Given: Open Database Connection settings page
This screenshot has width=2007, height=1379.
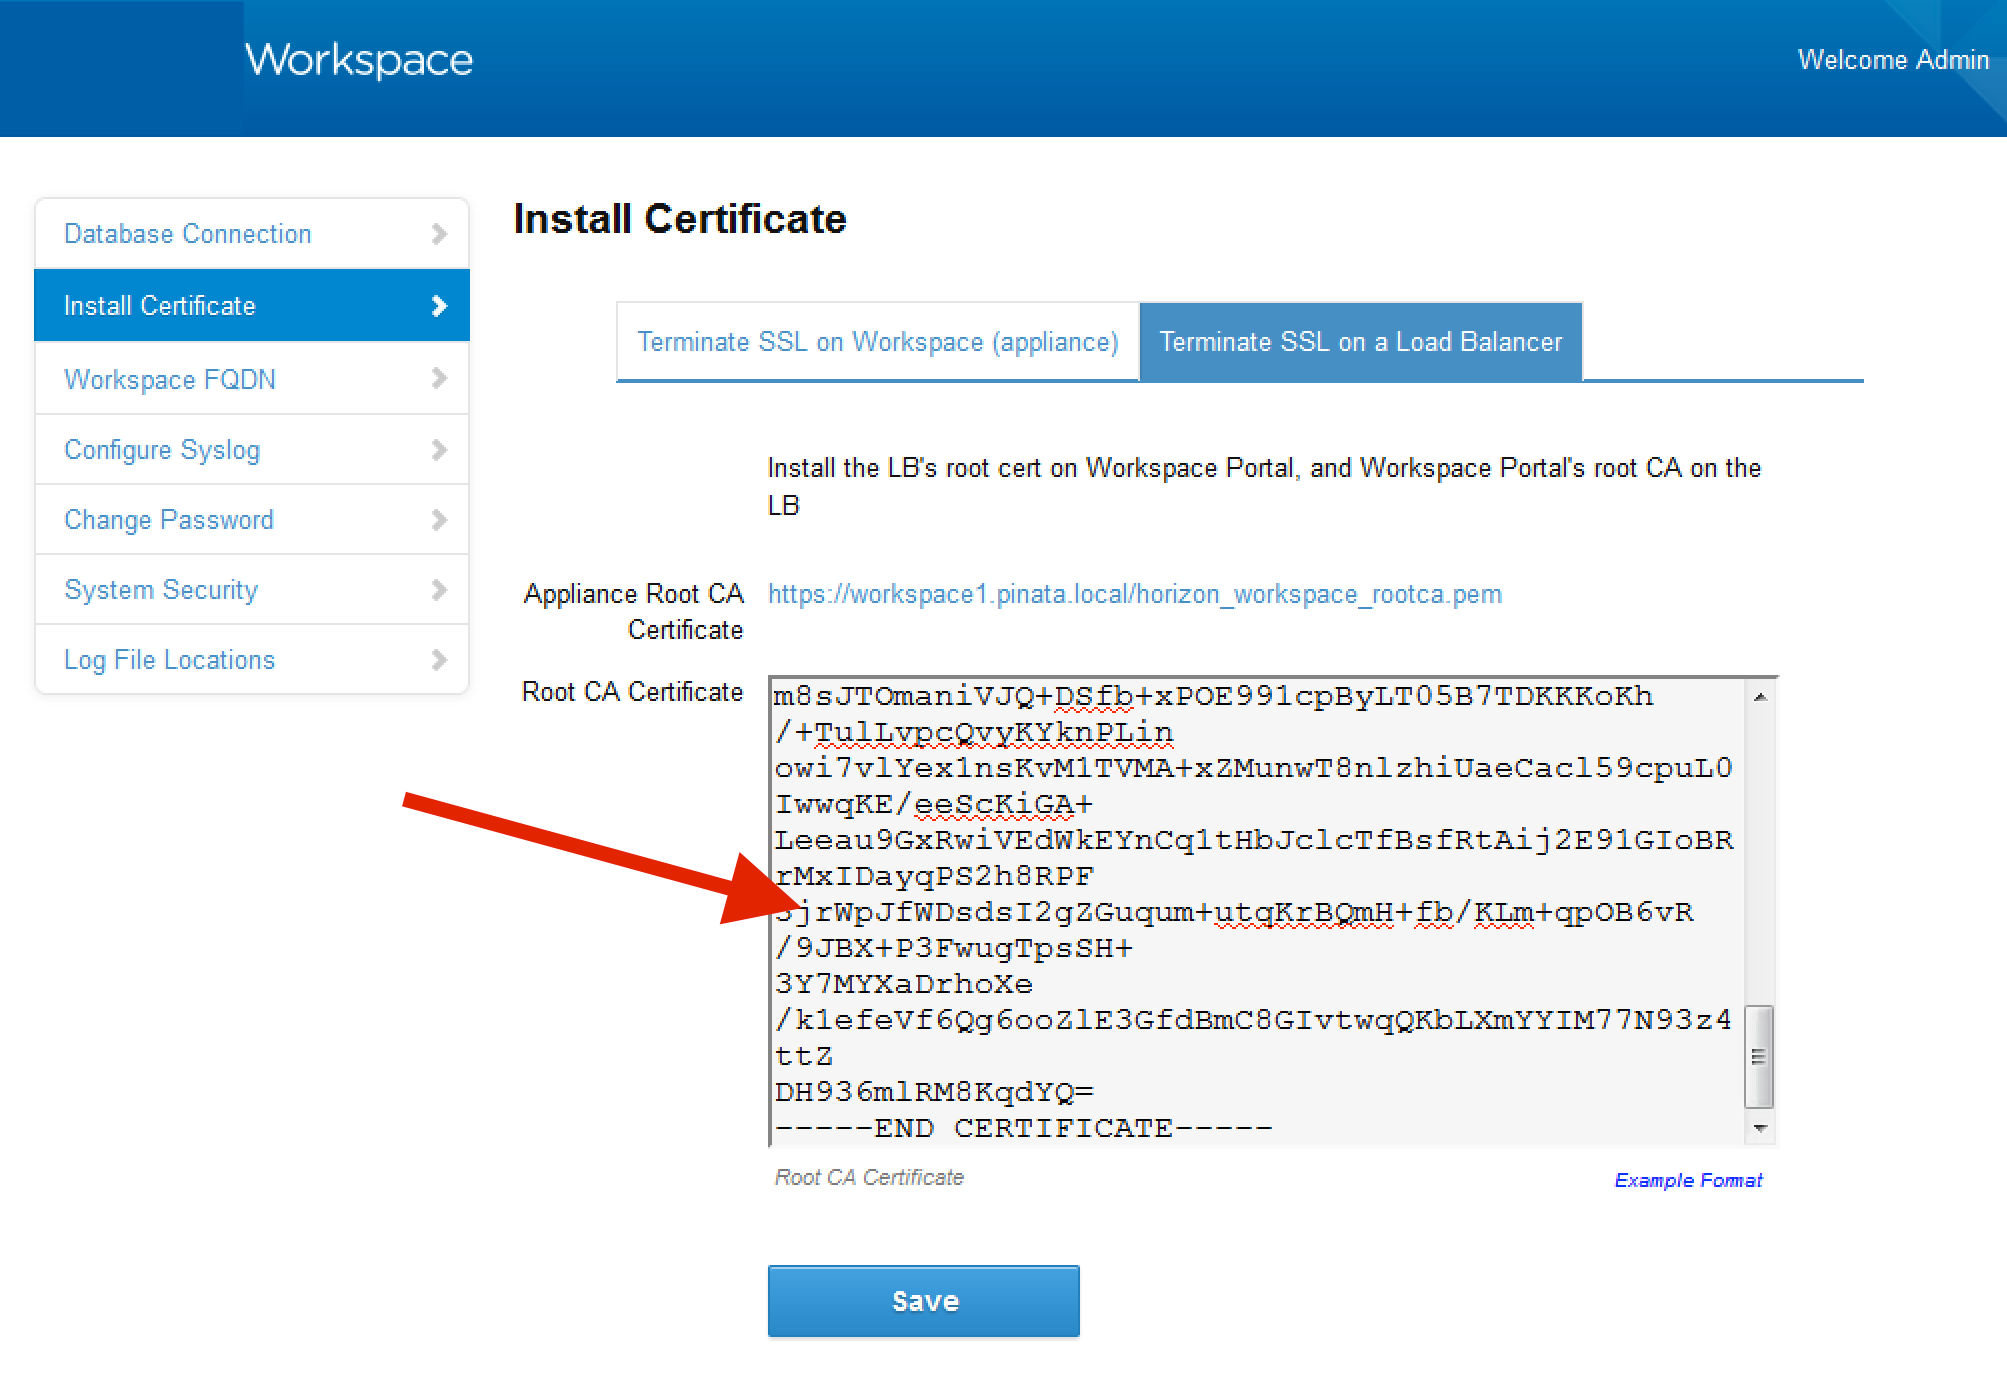Looking at the screenshot, I should [x=188, y=234].
